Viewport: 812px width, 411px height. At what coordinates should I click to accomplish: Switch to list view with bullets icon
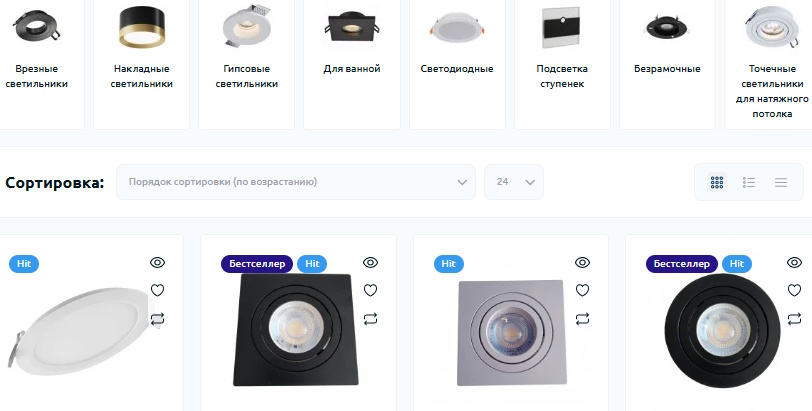click(749, 182)
